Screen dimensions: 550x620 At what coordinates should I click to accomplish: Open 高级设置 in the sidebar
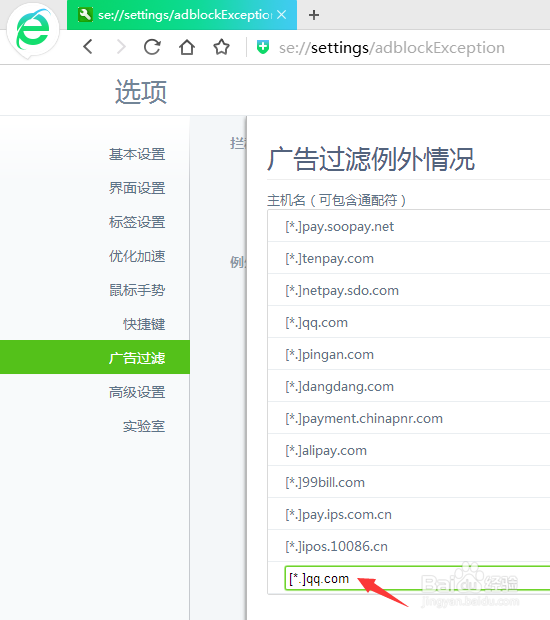click(137, 392)
